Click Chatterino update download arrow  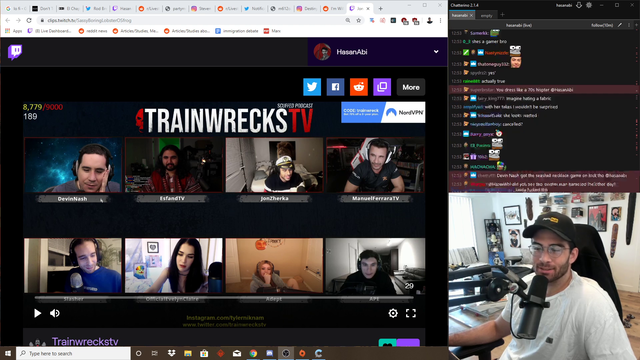point(579,5)
